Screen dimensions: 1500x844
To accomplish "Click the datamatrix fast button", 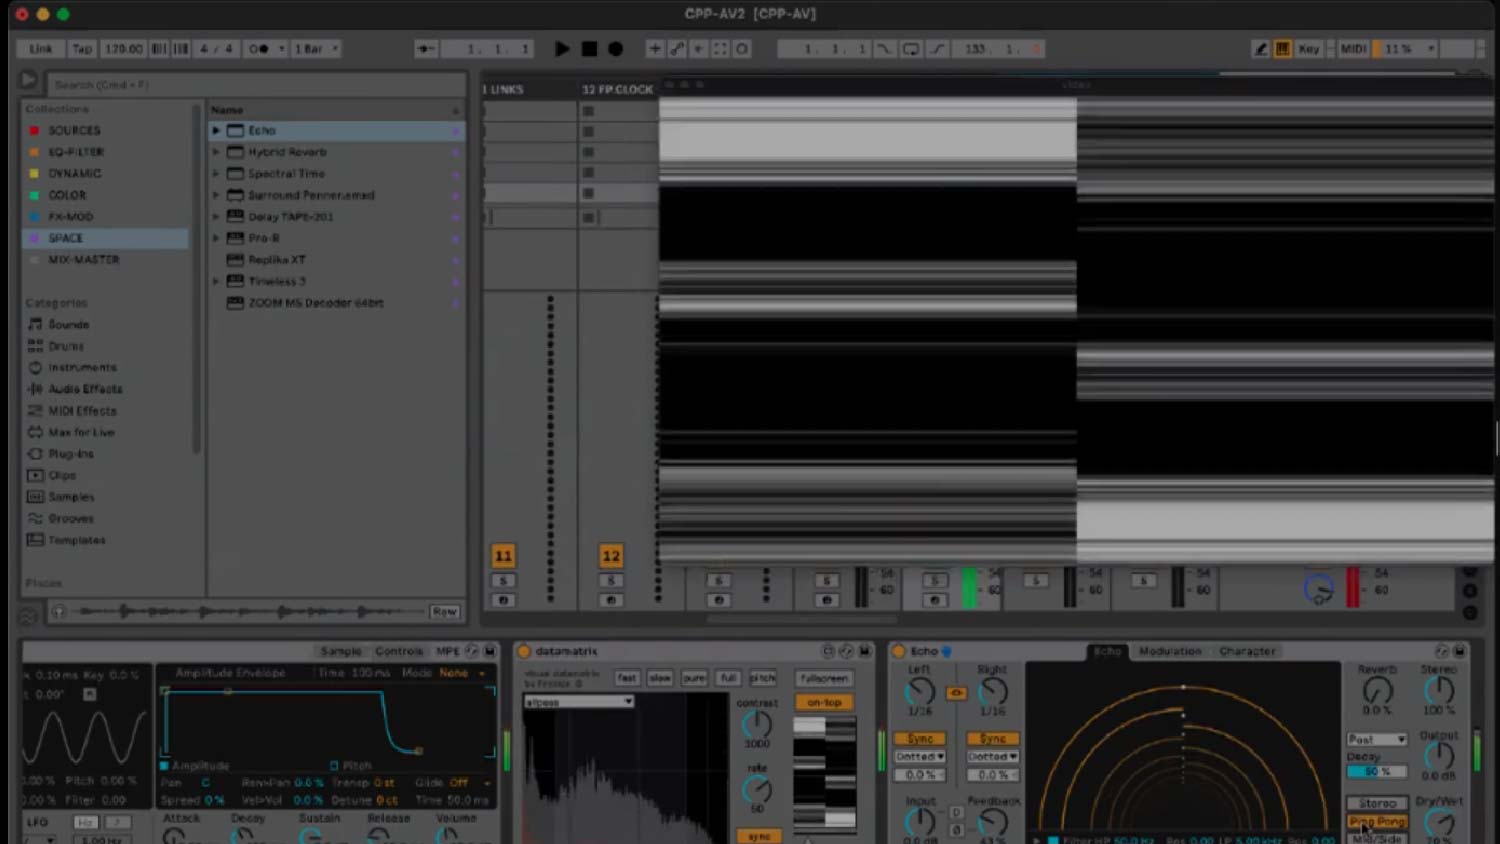I will pyautogui.click(x=627, y=678).
